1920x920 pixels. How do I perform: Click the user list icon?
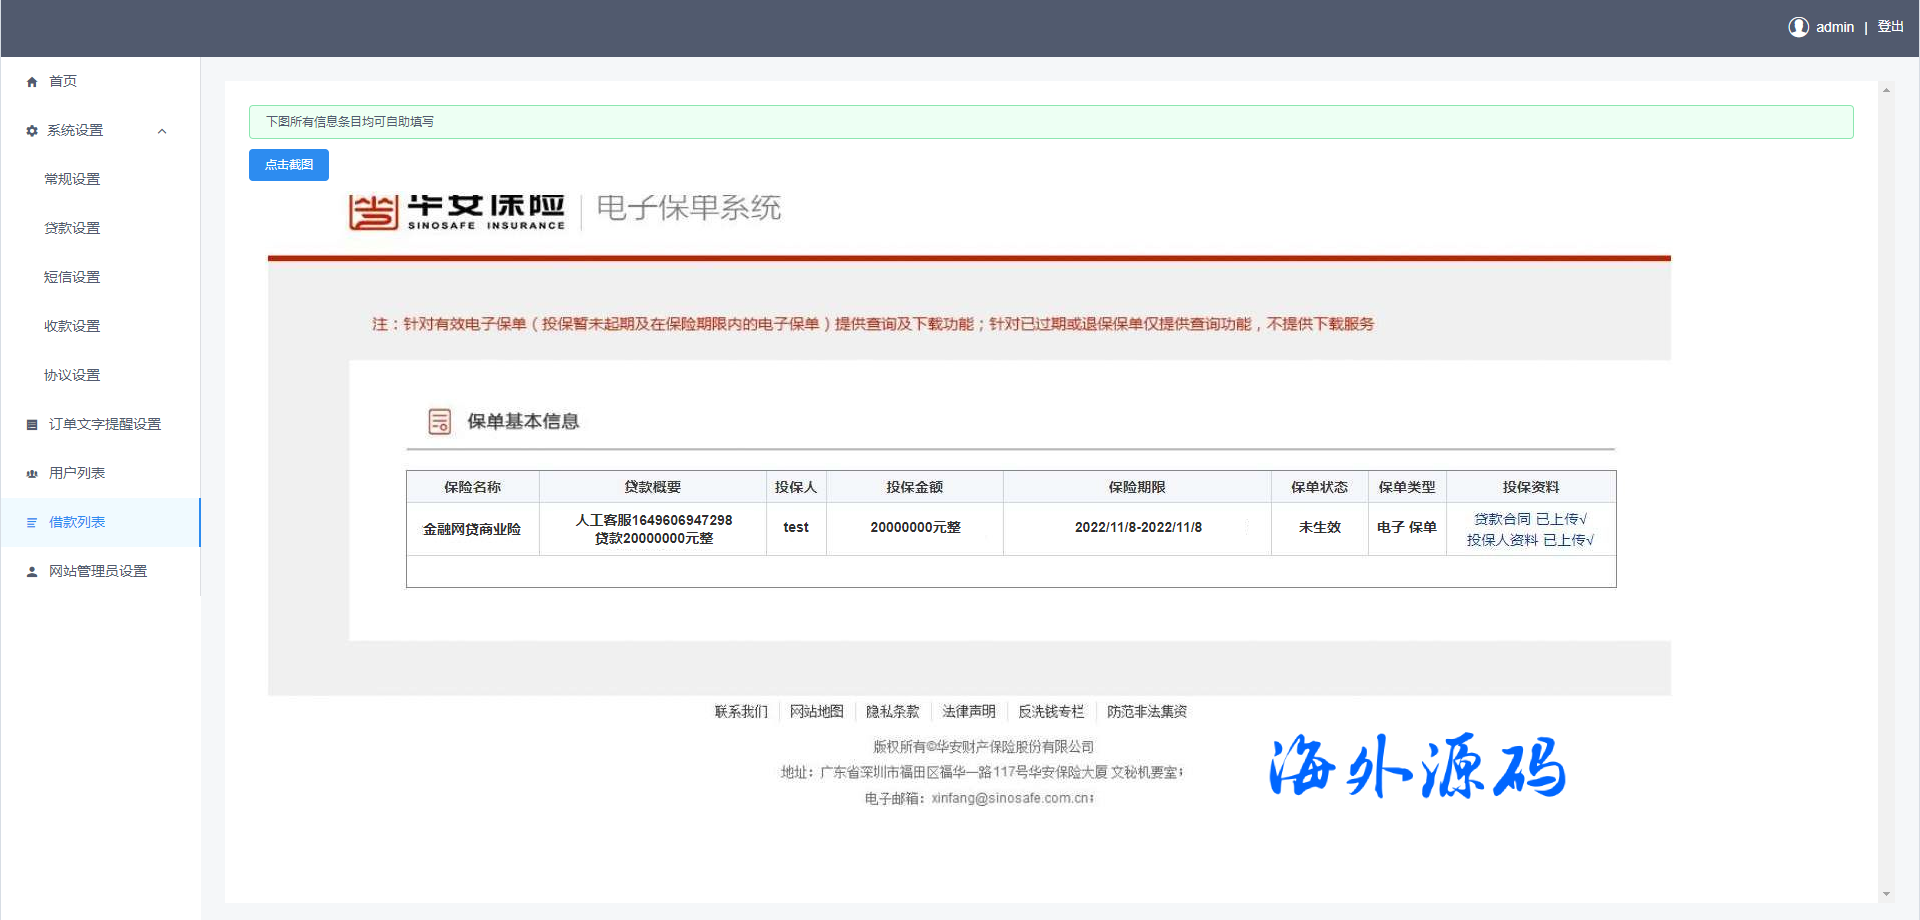32,474
